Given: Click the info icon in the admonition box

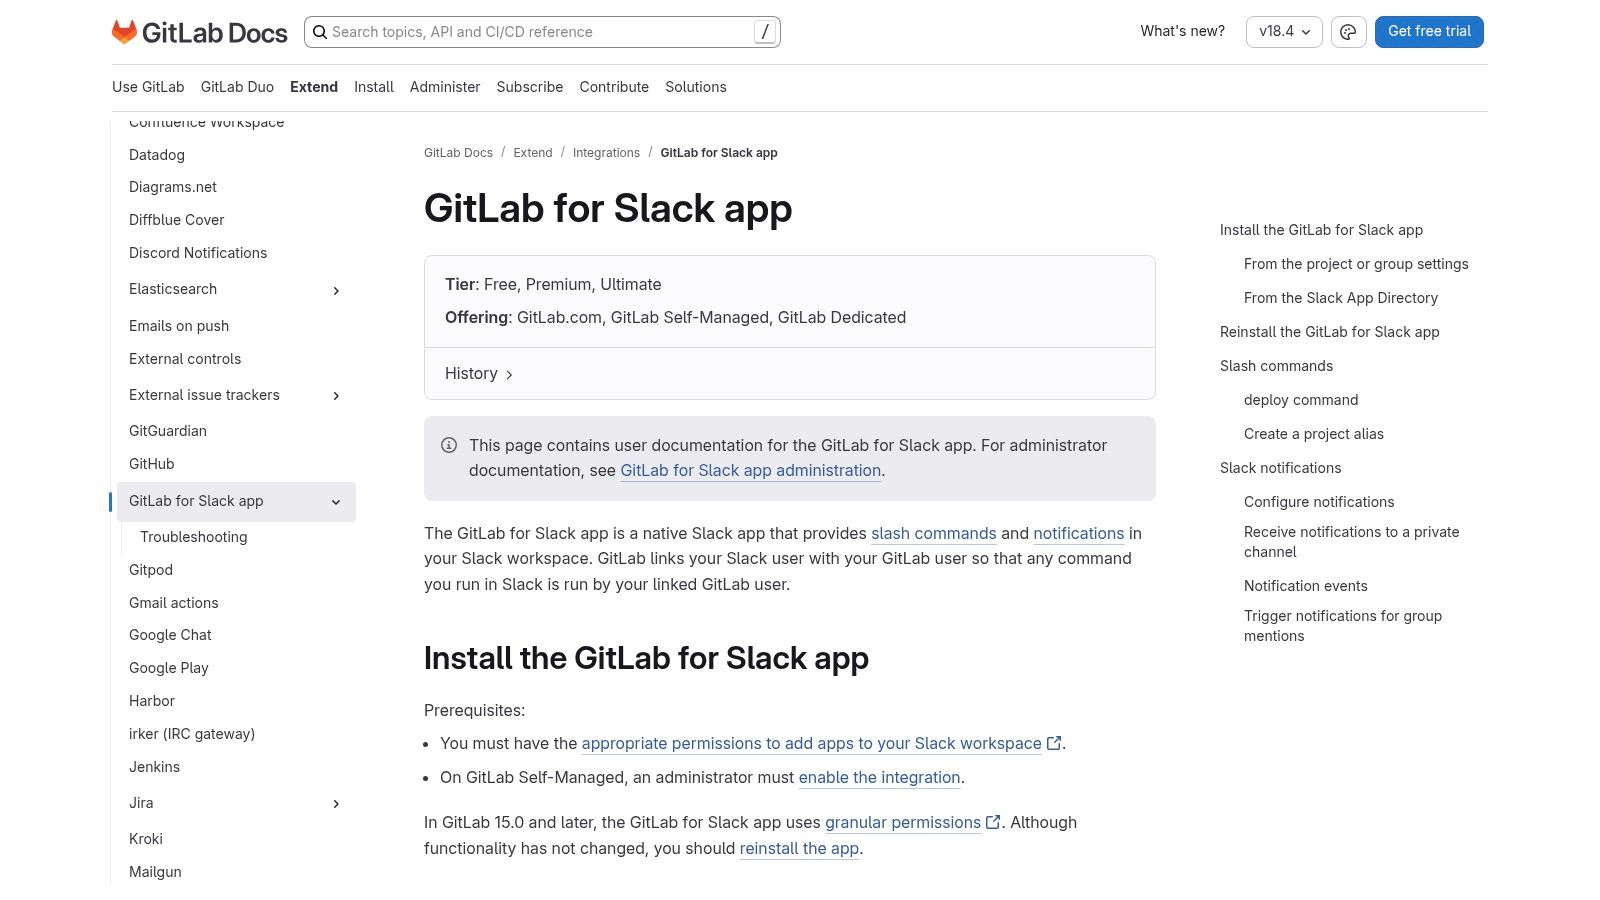Looking at the screenshot, I should click(449, 445).
